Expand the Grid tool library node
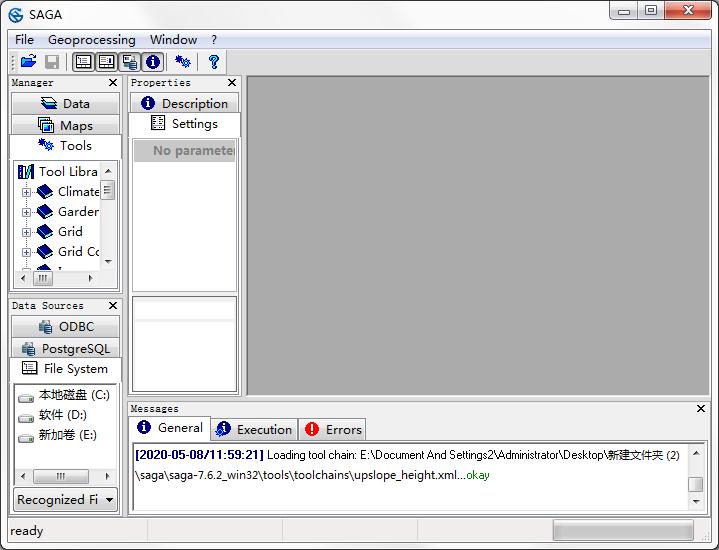The height and width of the screenshot is (550, 719). pos(26,232)
